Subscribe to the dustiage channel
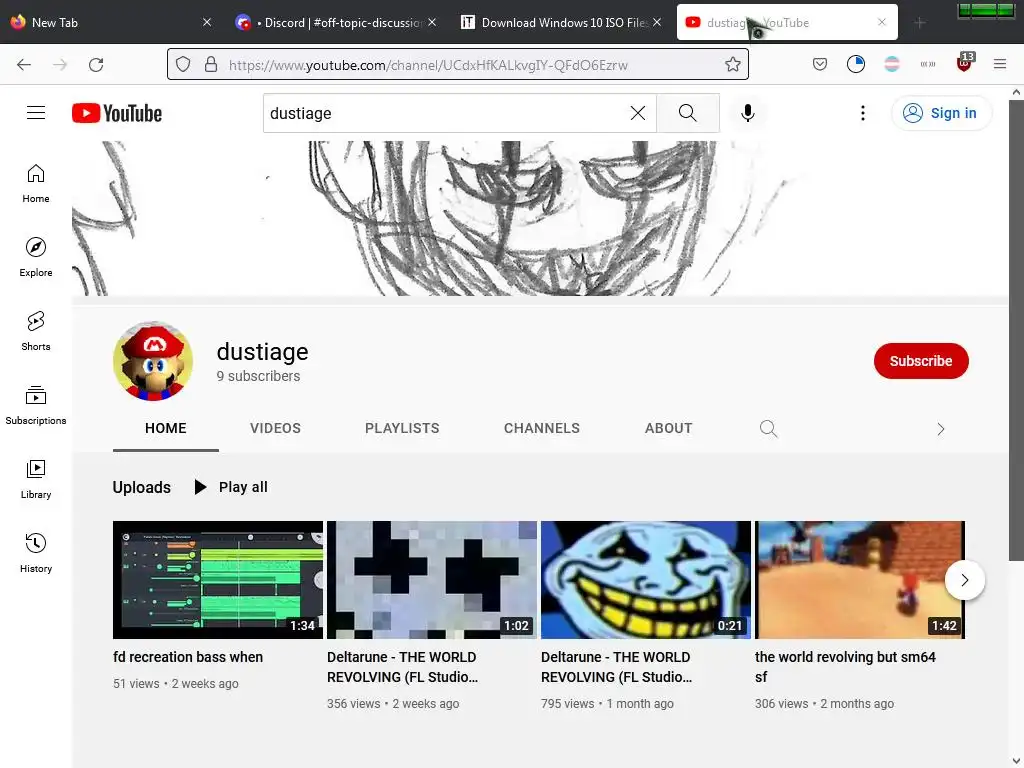 [921, 360]
